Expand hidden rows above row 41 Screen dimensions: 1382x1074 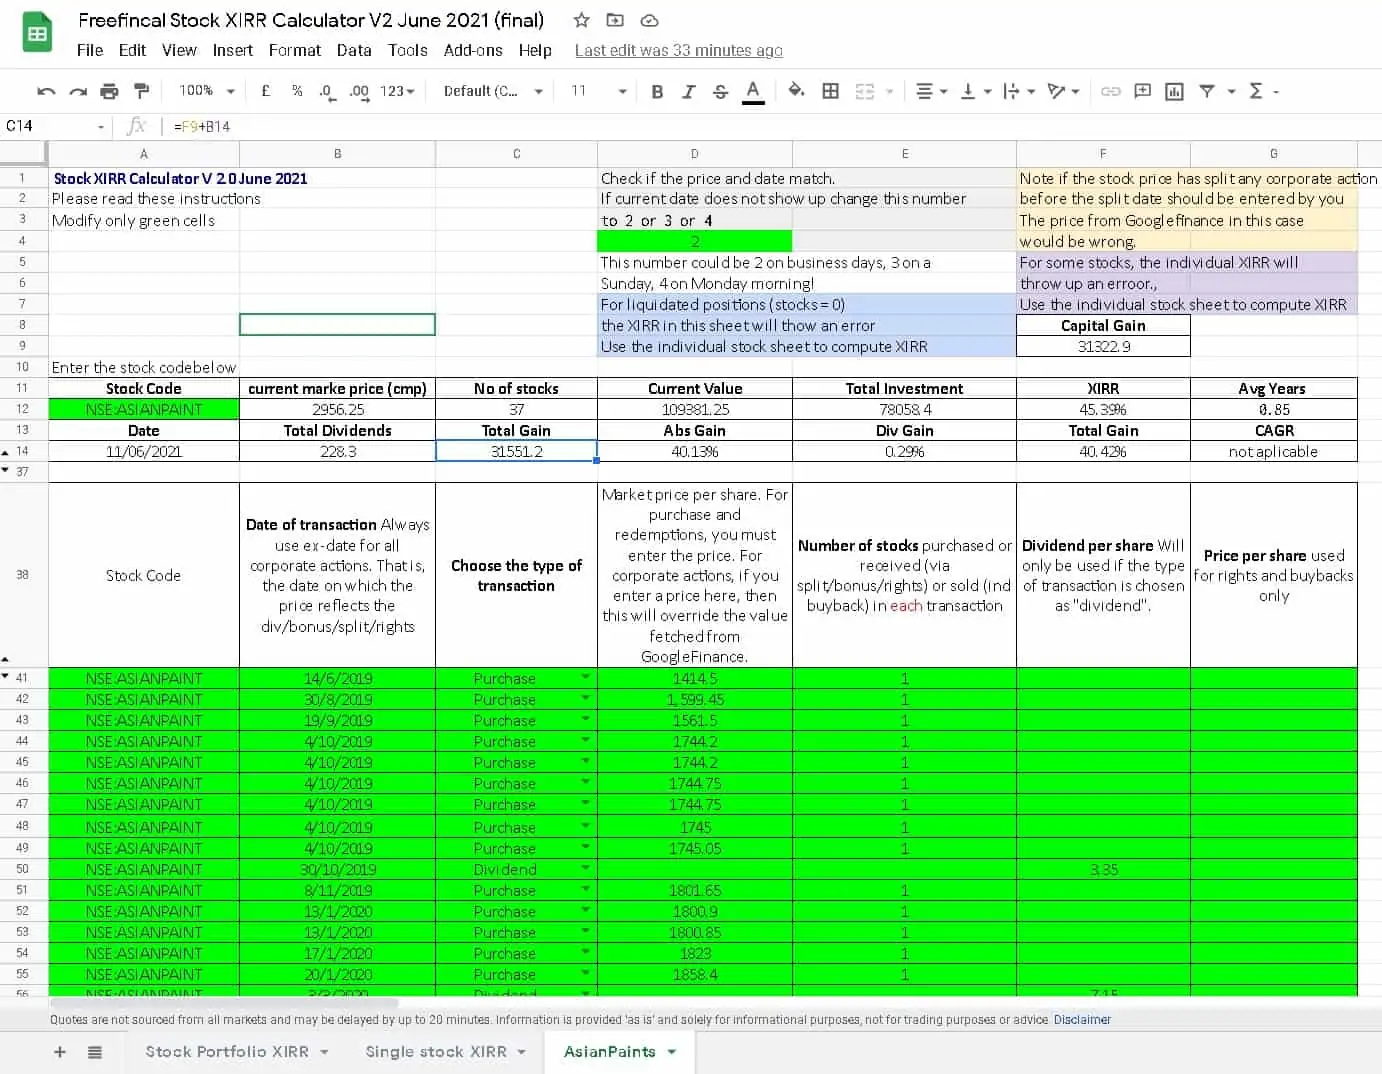click(6, 658)
